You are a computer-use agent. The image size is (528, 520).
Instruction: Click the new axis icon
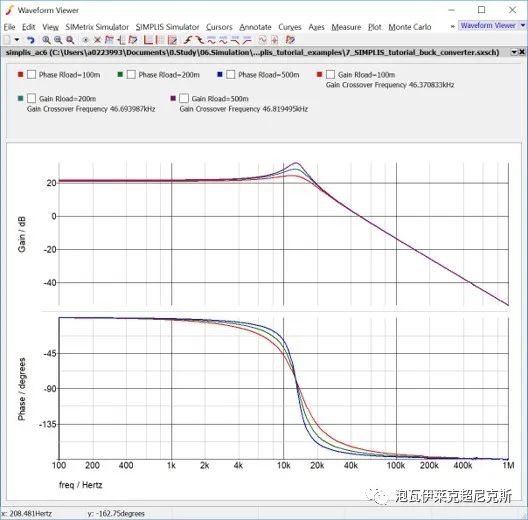click(x=121, y=40)
